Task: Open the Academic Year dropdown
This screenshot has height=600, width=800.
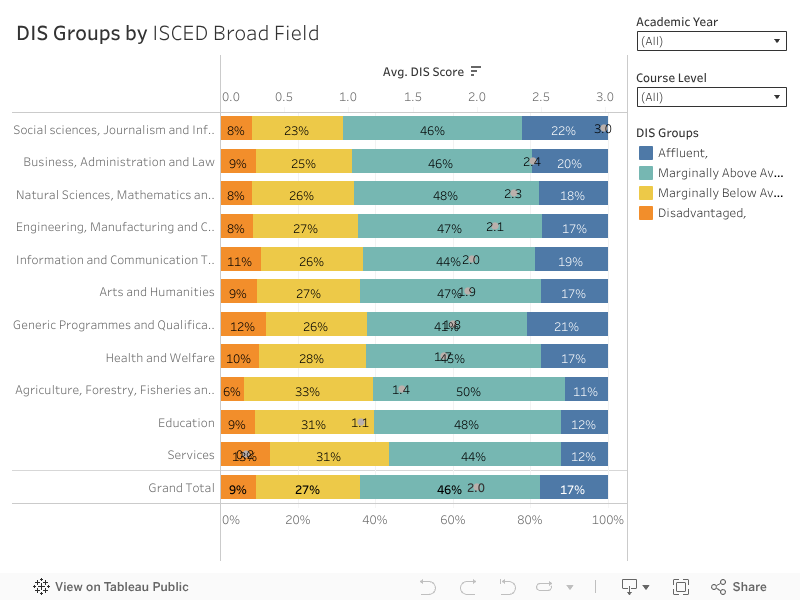Action: 711,41
